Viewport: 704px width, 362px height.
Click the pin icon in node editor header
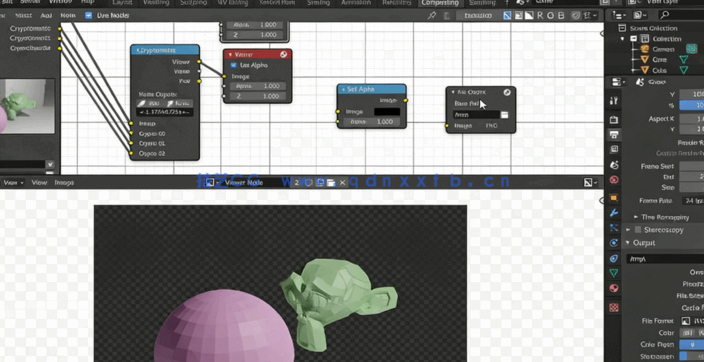click(432, 16)
